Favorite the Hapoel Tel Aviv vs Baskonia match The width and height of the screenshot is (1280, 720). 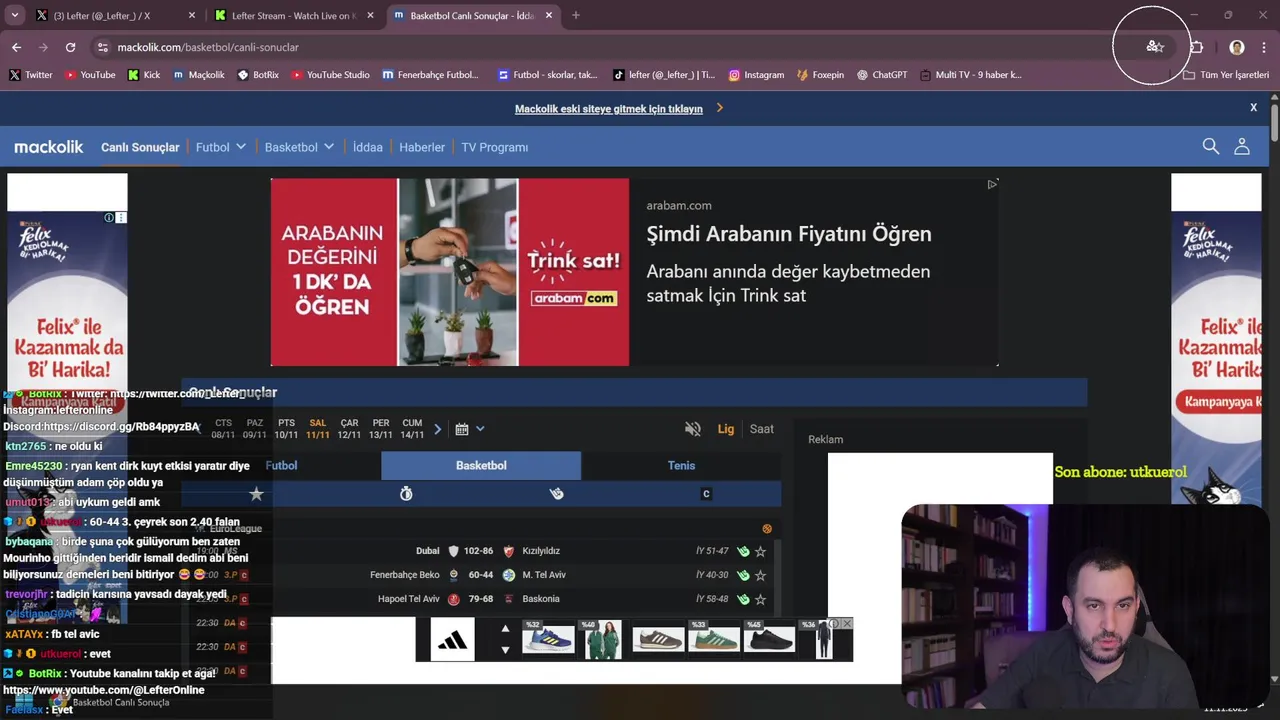[x=761, y=599]
